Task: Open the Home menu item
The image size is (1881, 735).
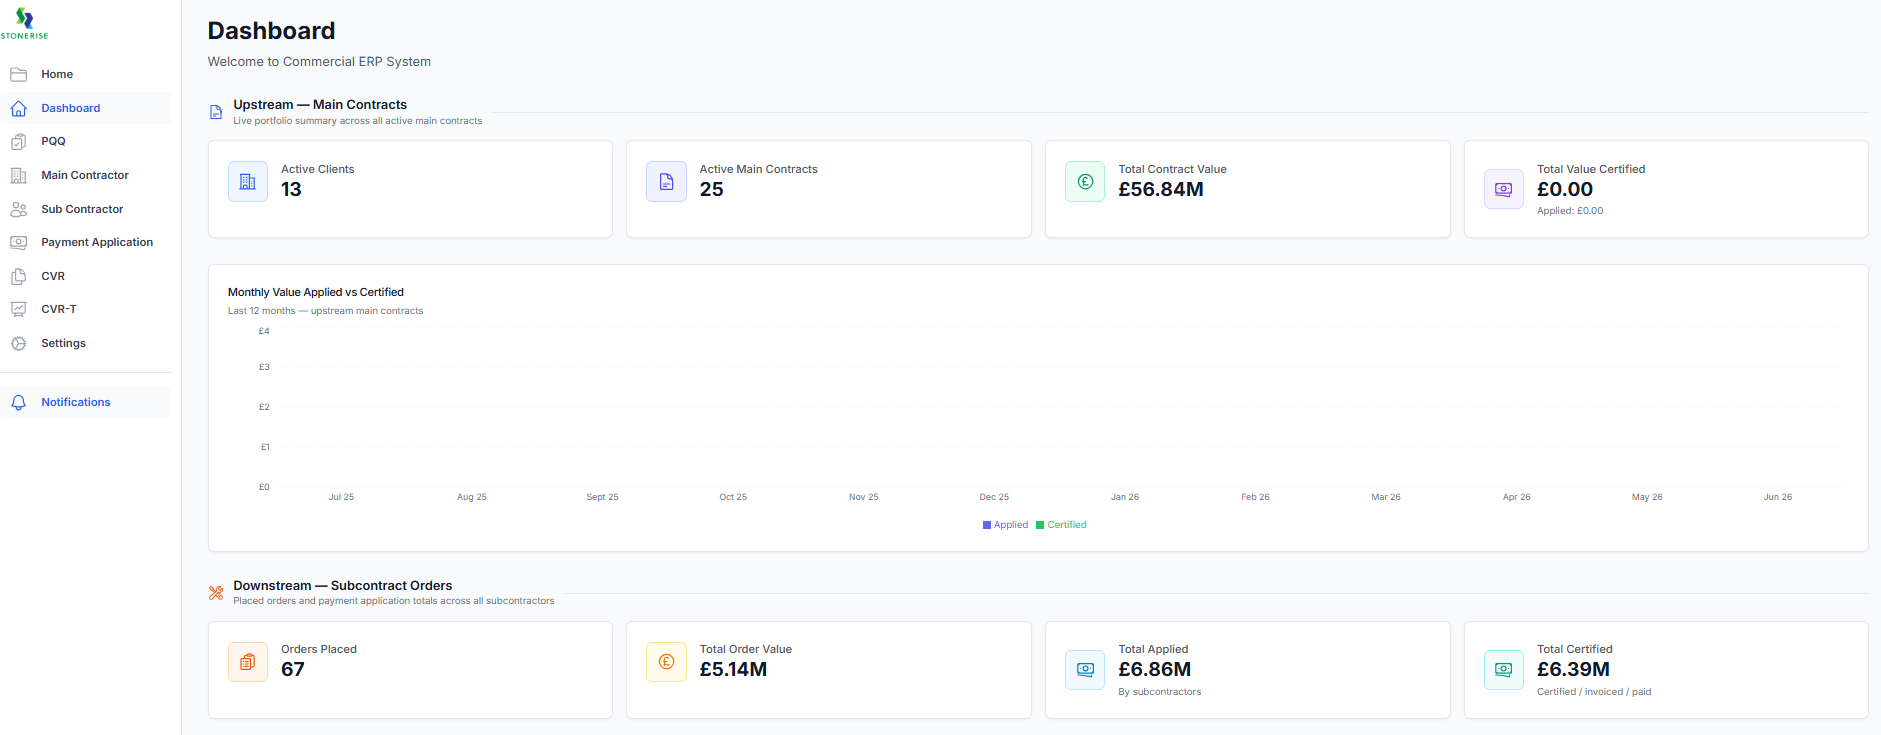Action: pyautogui.click(x=86, y=74)
